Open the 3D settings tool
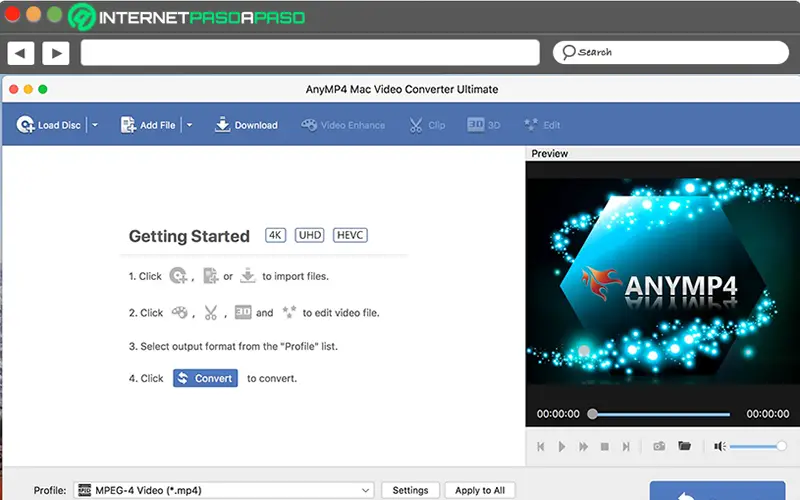 pyautogui.click(x=483, y=125)
